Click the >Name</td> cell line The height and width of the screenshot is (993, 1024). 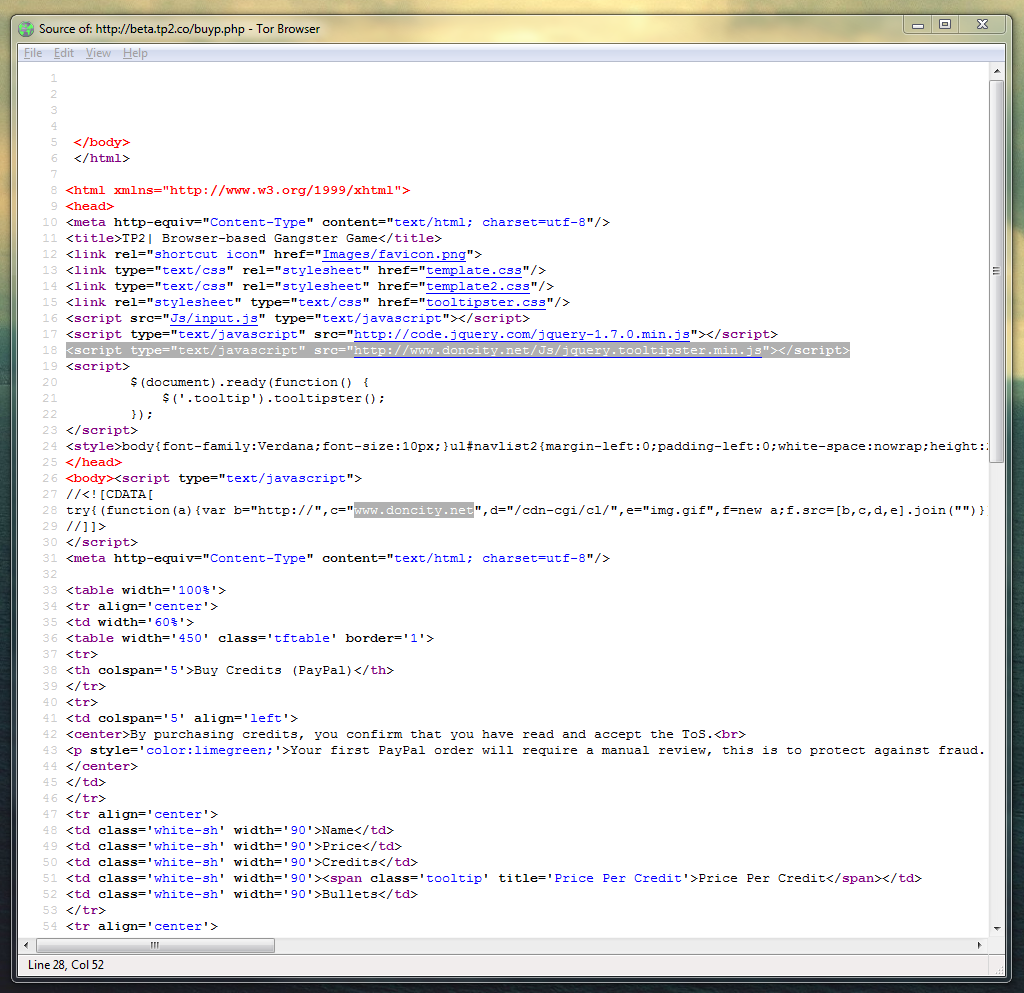click(230, 830)
